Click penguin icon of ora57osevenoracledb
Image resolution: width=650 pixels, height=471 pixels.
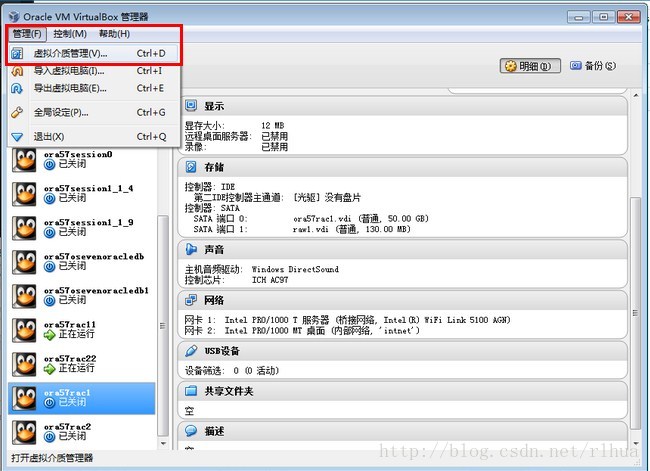tap(24, 262)
